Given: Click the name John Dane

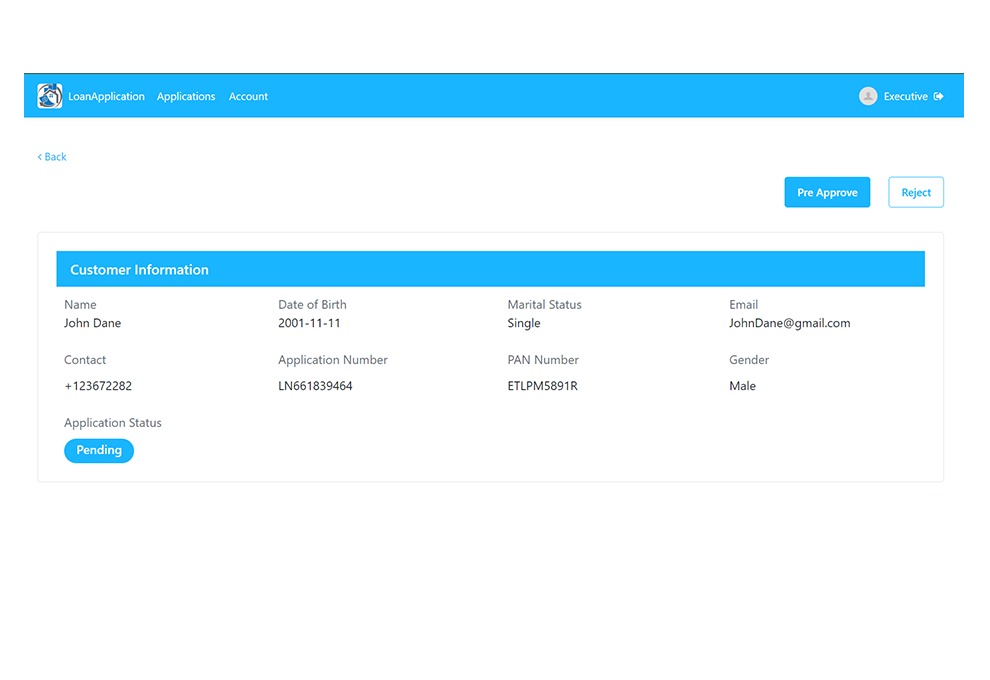Looking at the screenshot, I should [92, 323].
